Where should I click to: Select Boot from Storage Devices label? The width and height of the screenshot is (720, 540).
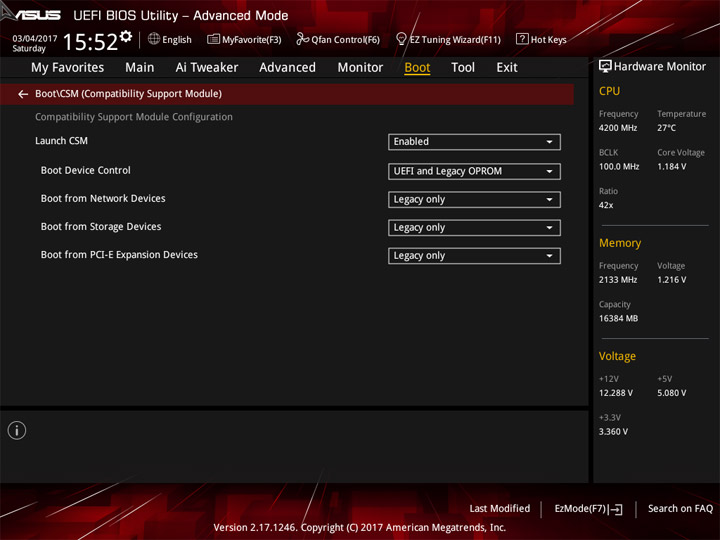tap(101, 227)
